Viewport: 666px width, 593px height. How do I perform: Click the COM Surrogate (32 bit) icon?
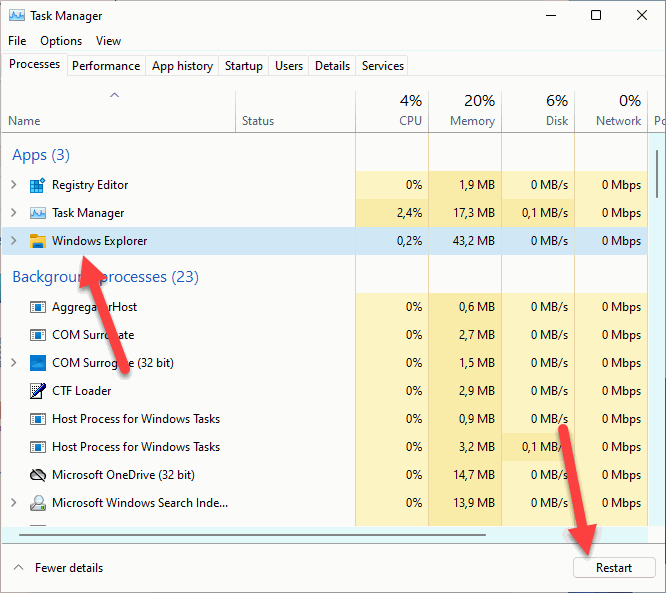coord(37,363)
